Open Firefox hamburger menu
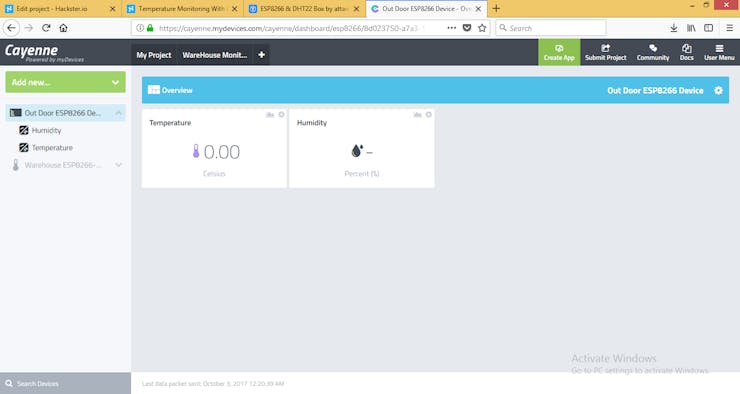This screenshot has height=394, width=740. click(x=730, y=28)
